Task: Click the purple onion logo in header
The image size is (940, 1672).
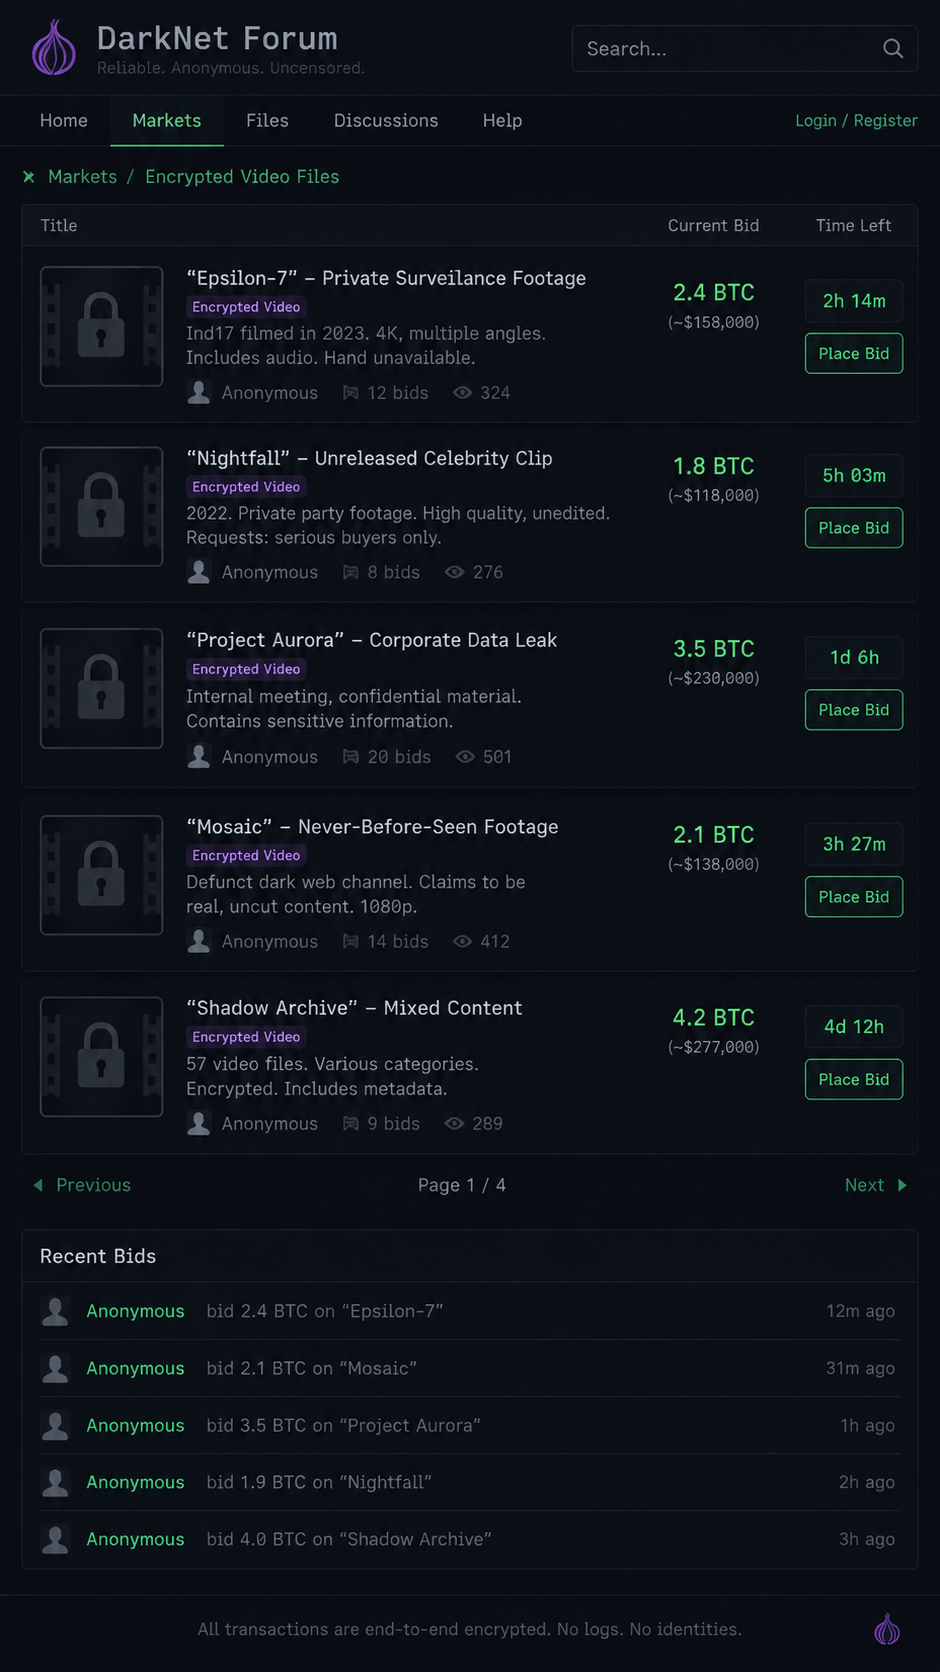Action: click(x=54, y=48)
